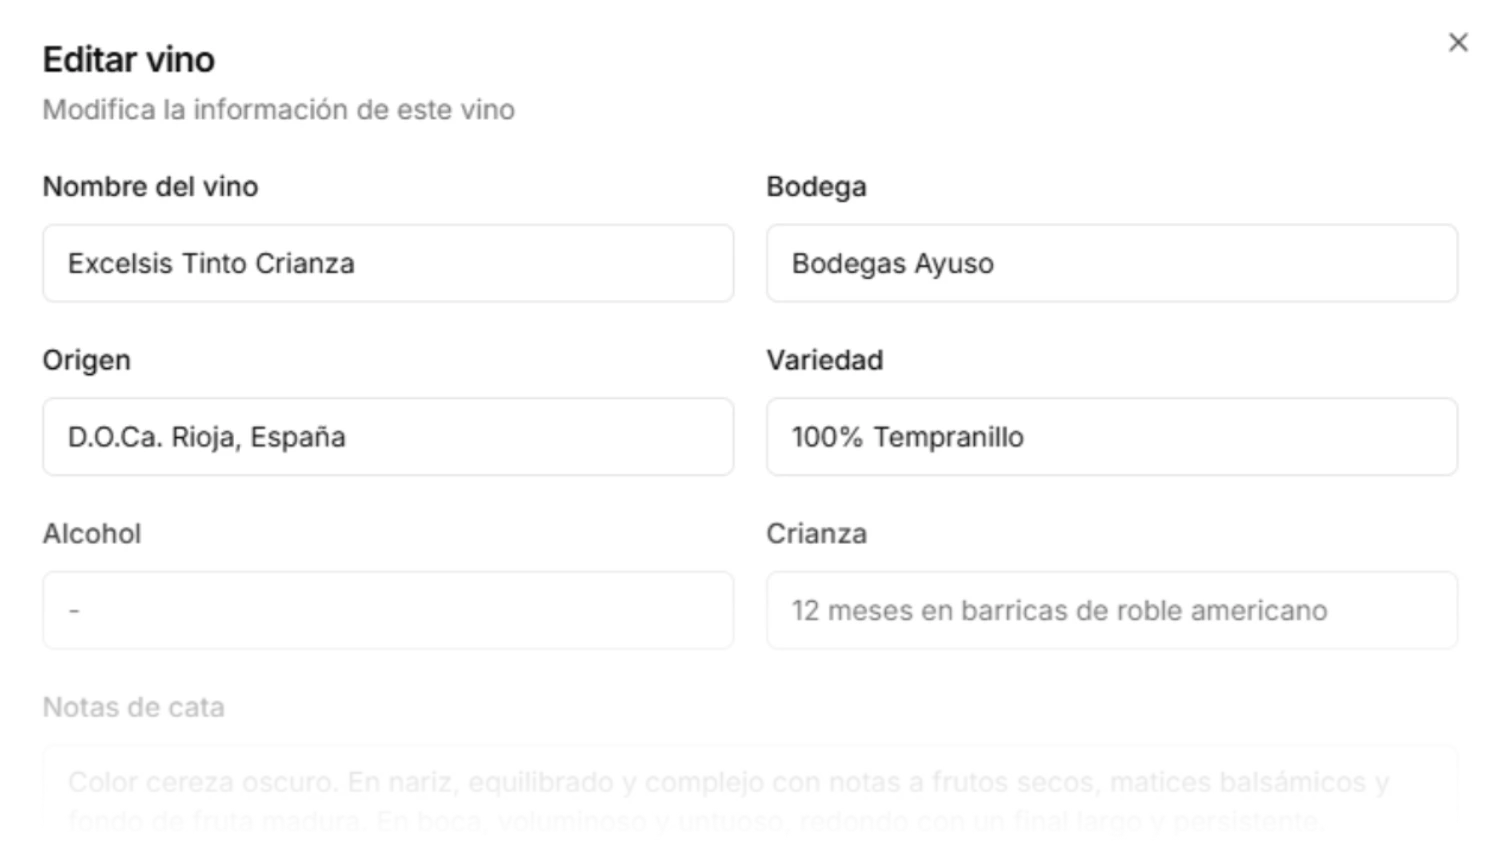Click the Origen input field
The width and height of the screenshot is (1500, 843).
[x=388, y=436]
